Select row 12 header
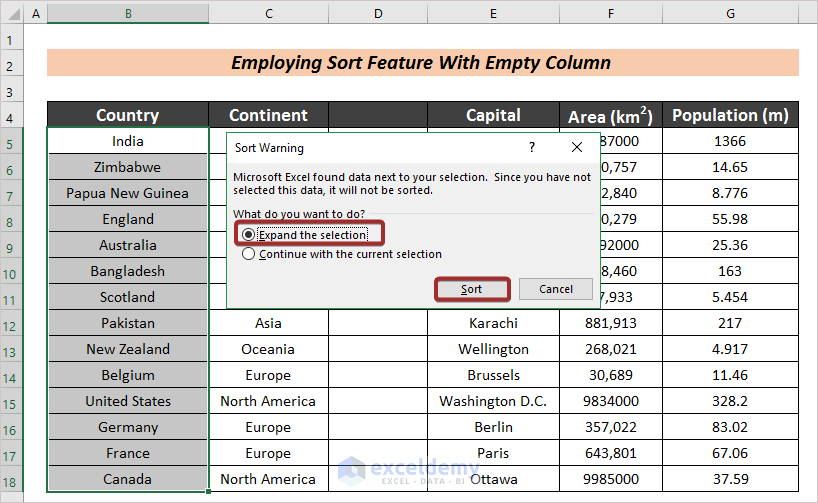818x503 pixels. (11, 323)
